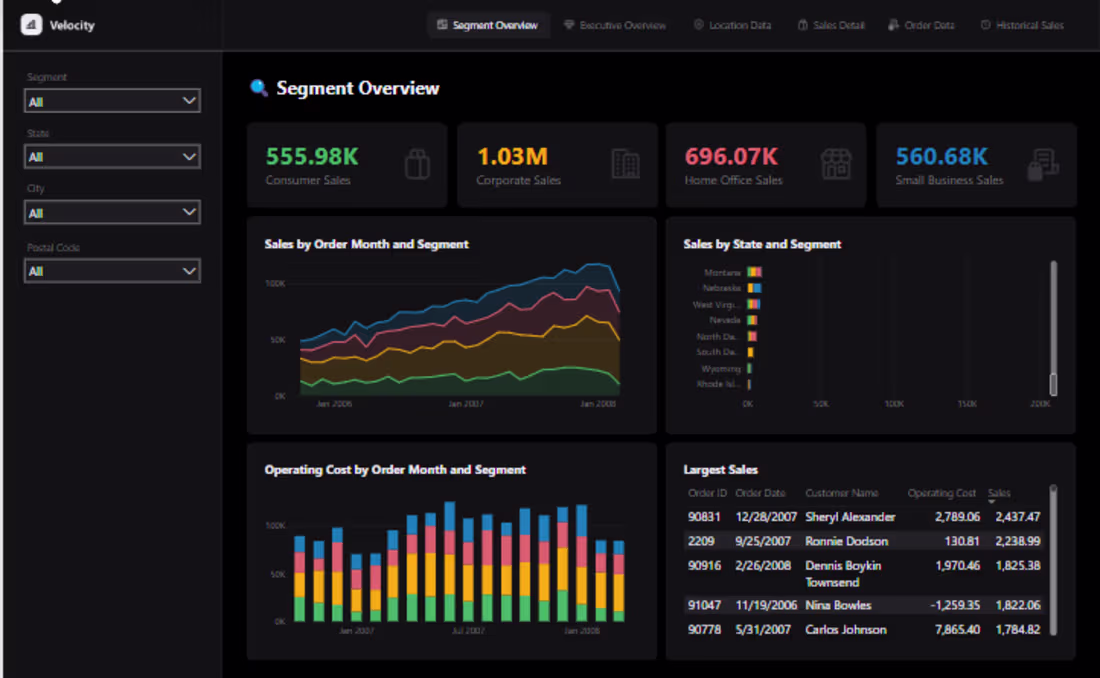Click the storefront icon on Home Office Sales card

(x=834, y=164)
